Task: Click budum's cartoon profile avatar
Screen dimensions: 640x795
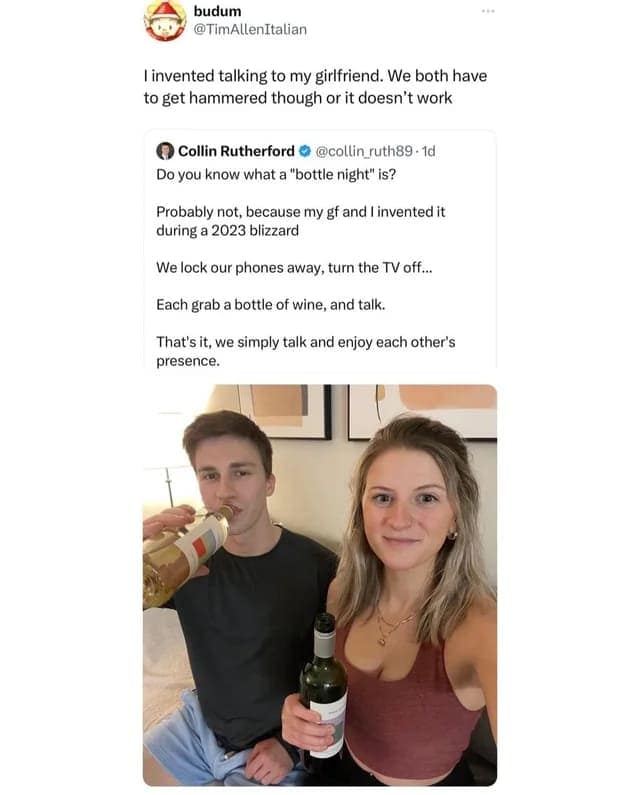Action: (x=165, y=21)
